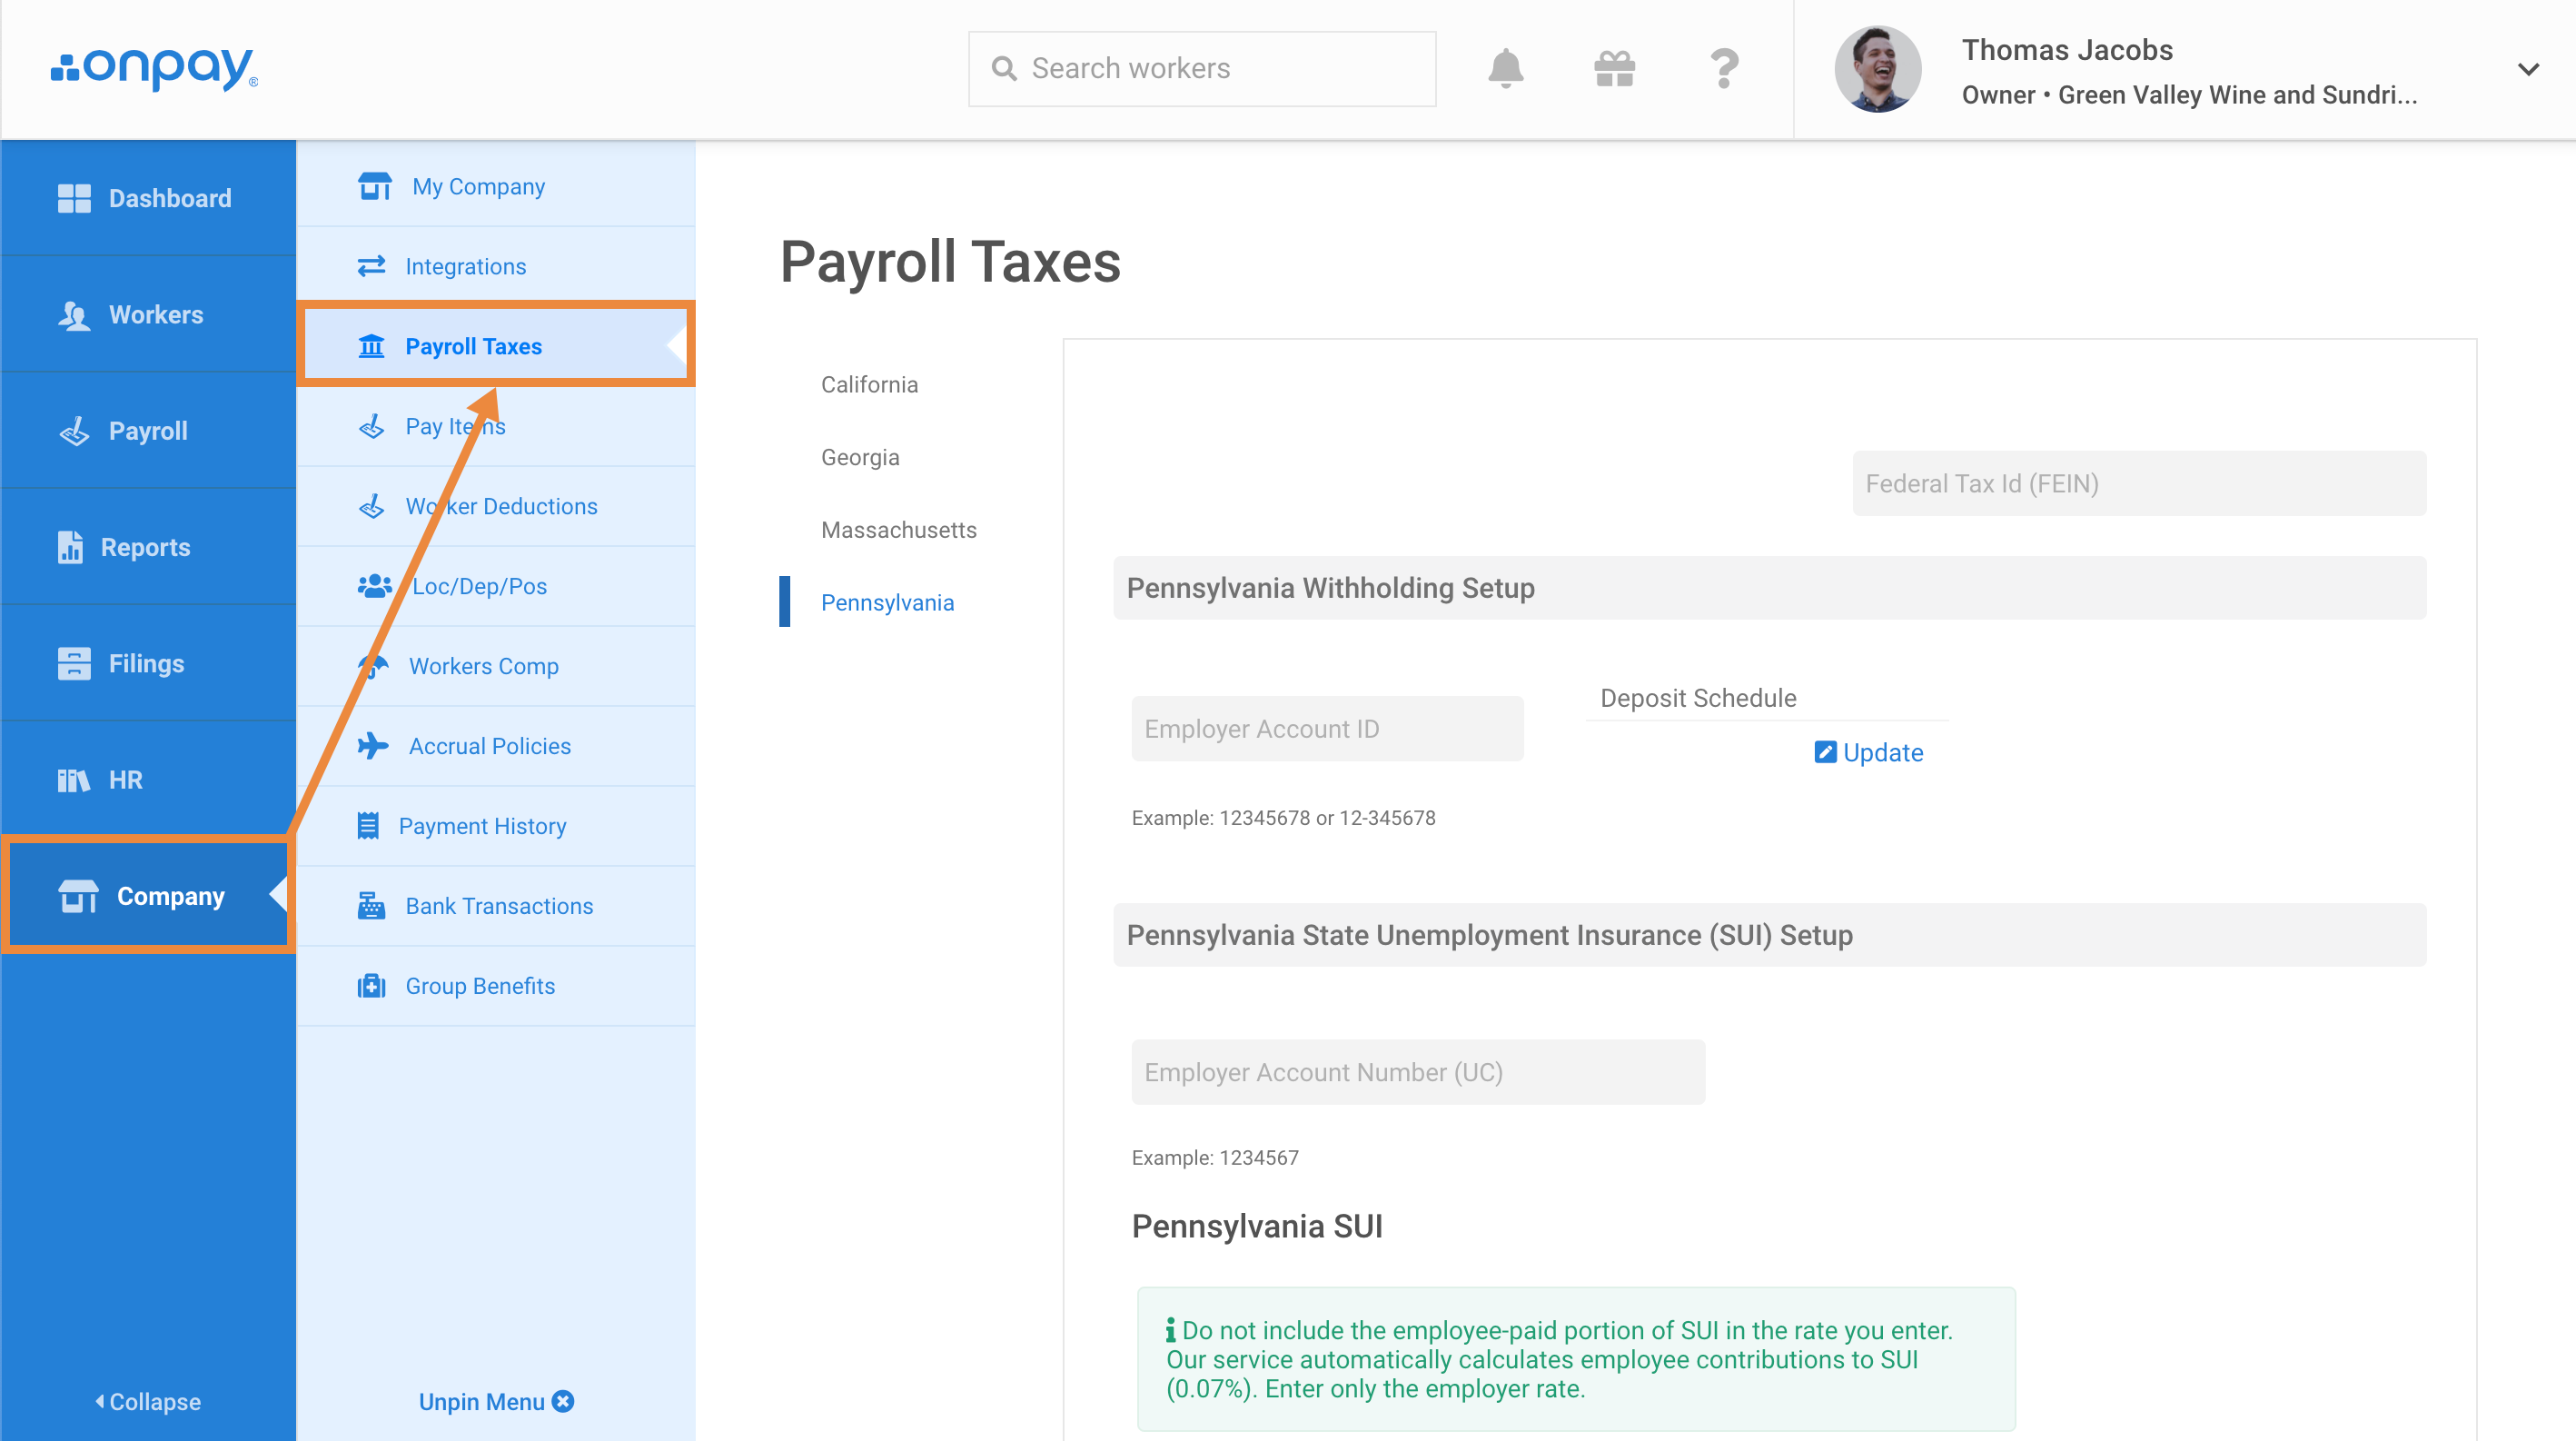Click the Company storefront icon
Screen dimensions: 2576x1441
click(x=78, y=896)
